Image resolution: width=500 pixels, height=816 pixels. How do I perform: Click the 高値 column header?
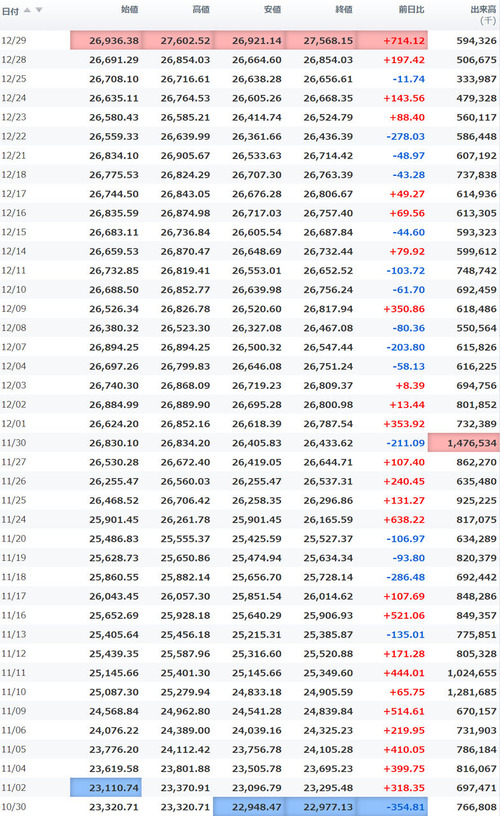(x=201, y=9)
